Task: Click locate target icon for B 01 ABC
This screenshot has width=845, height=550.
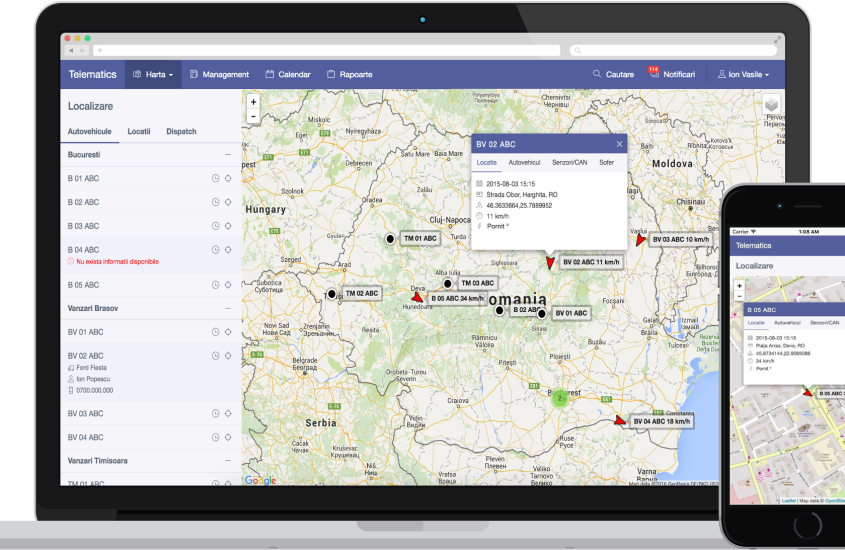Action: [228, 178]
